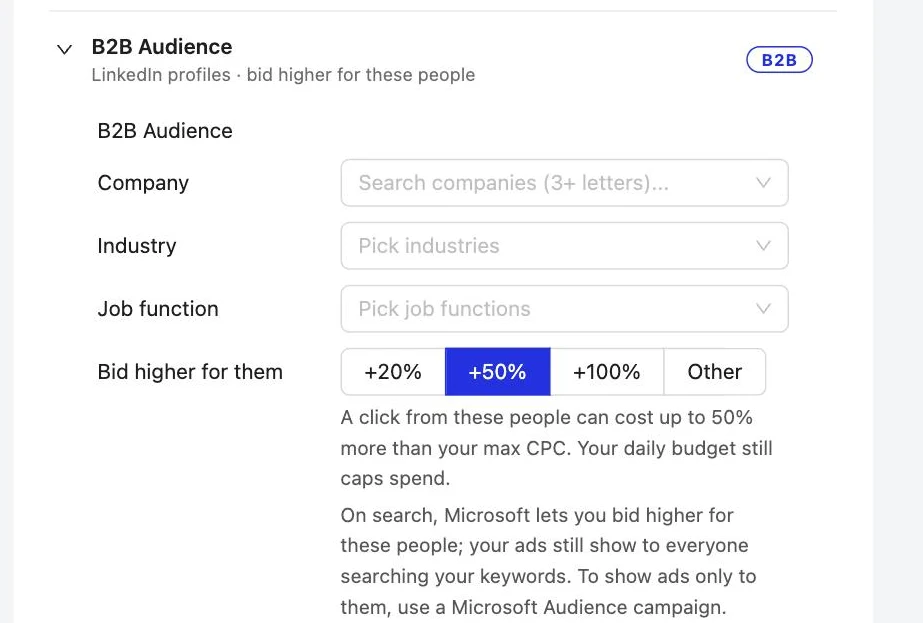Click the B2B badge pill
The image size is (923, 623).
tap(779, 60)
